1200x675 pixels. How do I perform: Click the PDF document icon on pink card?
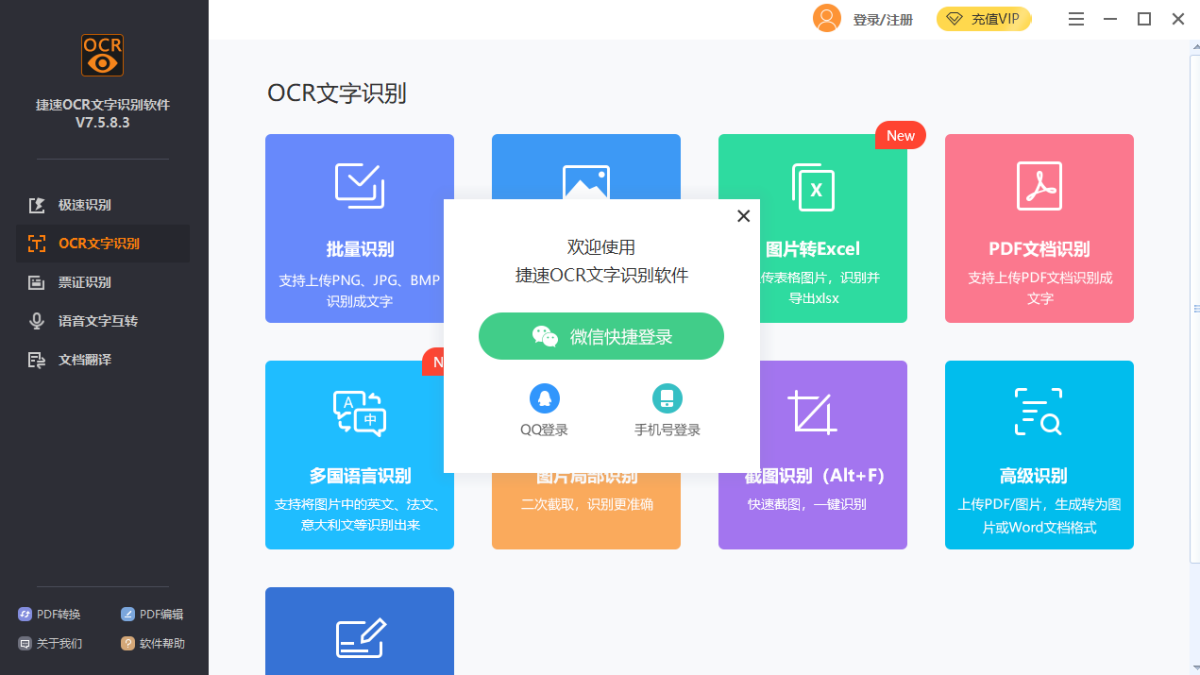point(1039,186)
